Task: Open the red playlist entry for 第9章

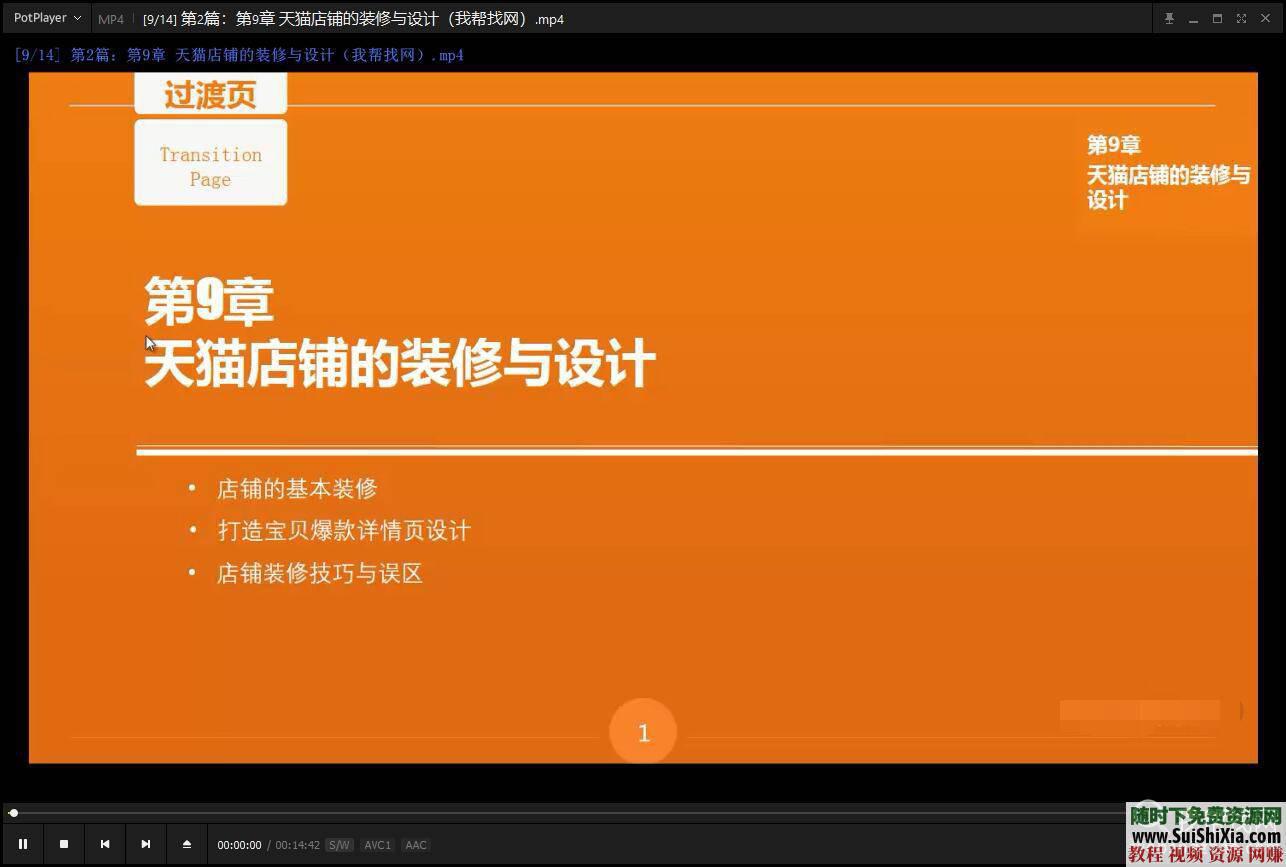Action: tap(239, 55)
